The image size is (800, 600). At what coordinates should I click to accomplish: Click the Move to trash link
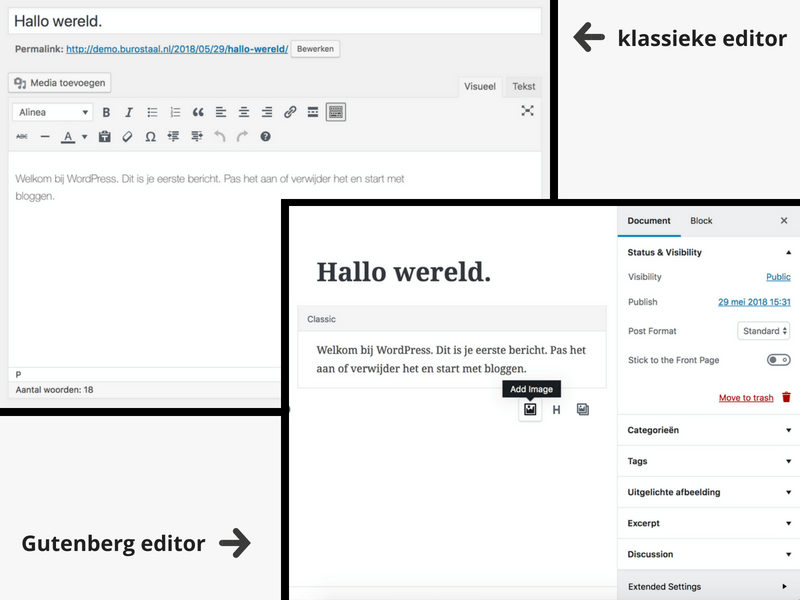point(746,397)
